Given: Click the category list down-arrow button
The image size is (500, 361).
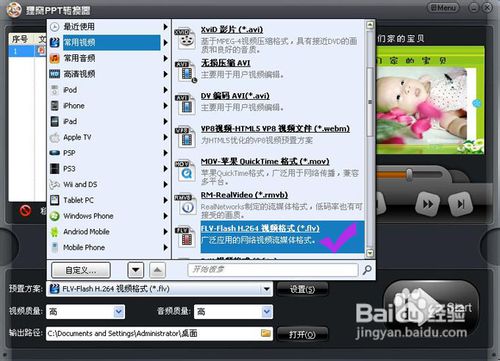Looking at the screenshot, I should coord(136,270).
